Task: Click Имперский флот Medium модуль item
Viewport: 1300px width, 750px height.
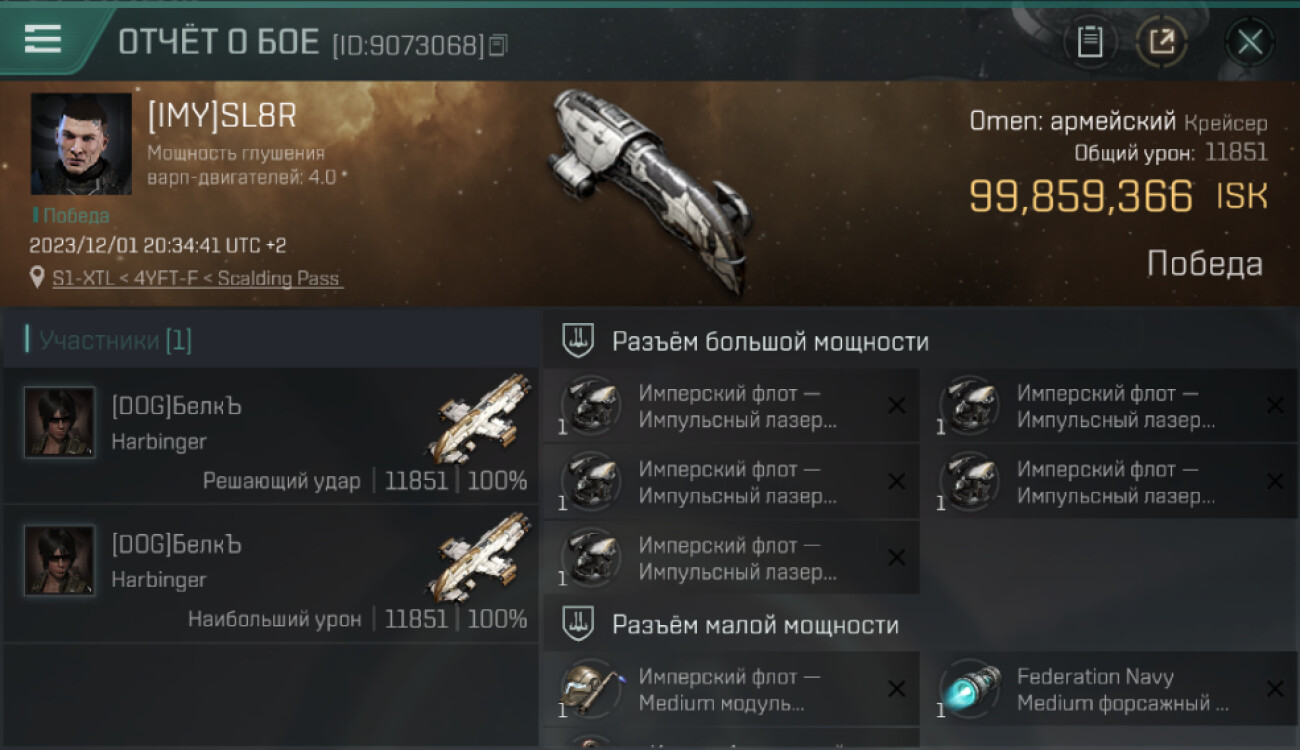Action: coord(731,689)
